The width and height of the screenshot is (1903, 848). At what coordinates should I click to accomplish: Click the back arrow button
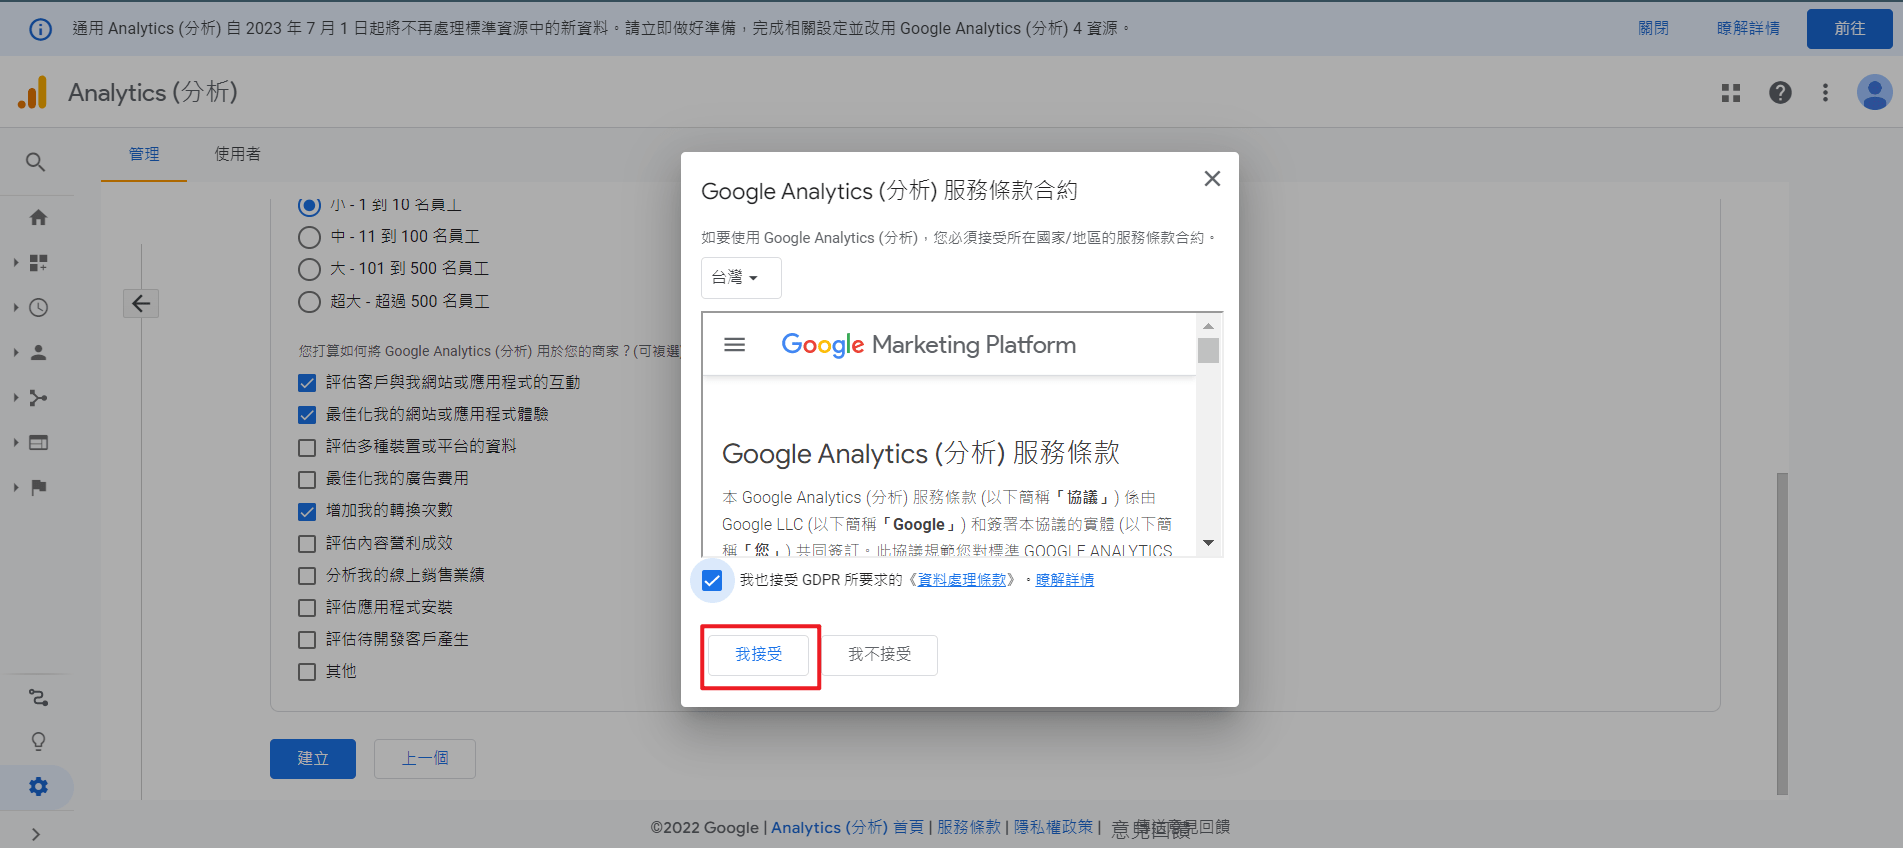(141, 303)
